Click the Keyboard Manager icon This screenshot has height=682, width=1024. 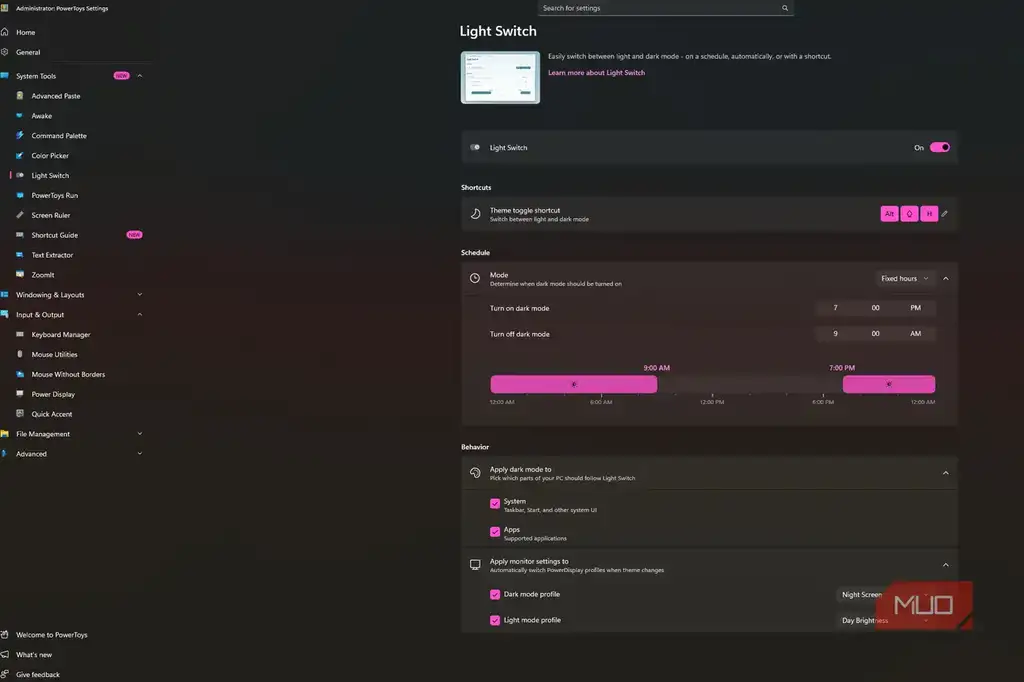[x=20, y=334]
